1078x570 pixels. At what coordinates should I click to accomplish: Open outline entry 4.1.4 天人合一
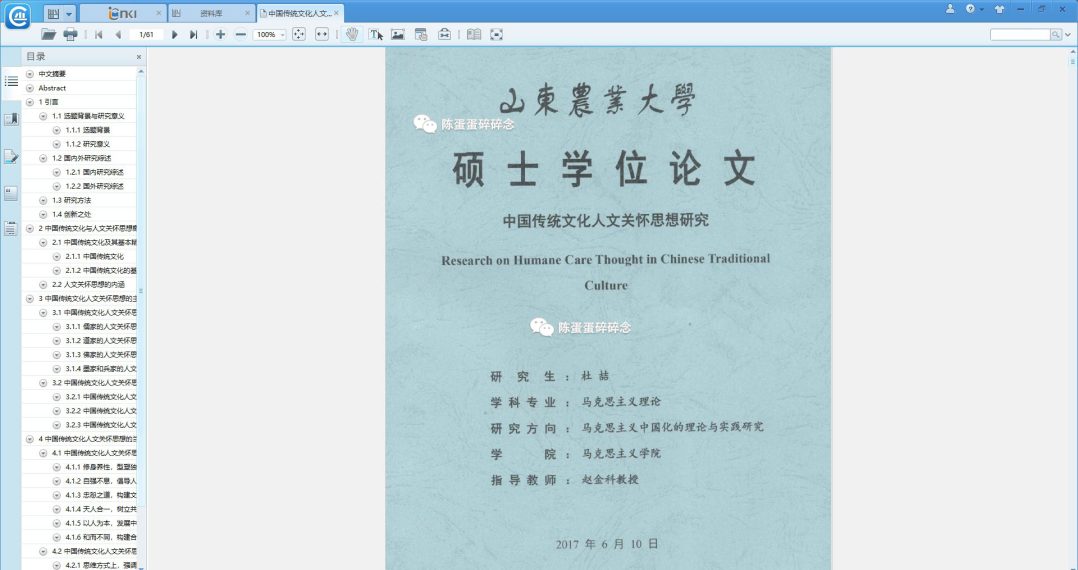pyautogui.click(x=101, y=509)
